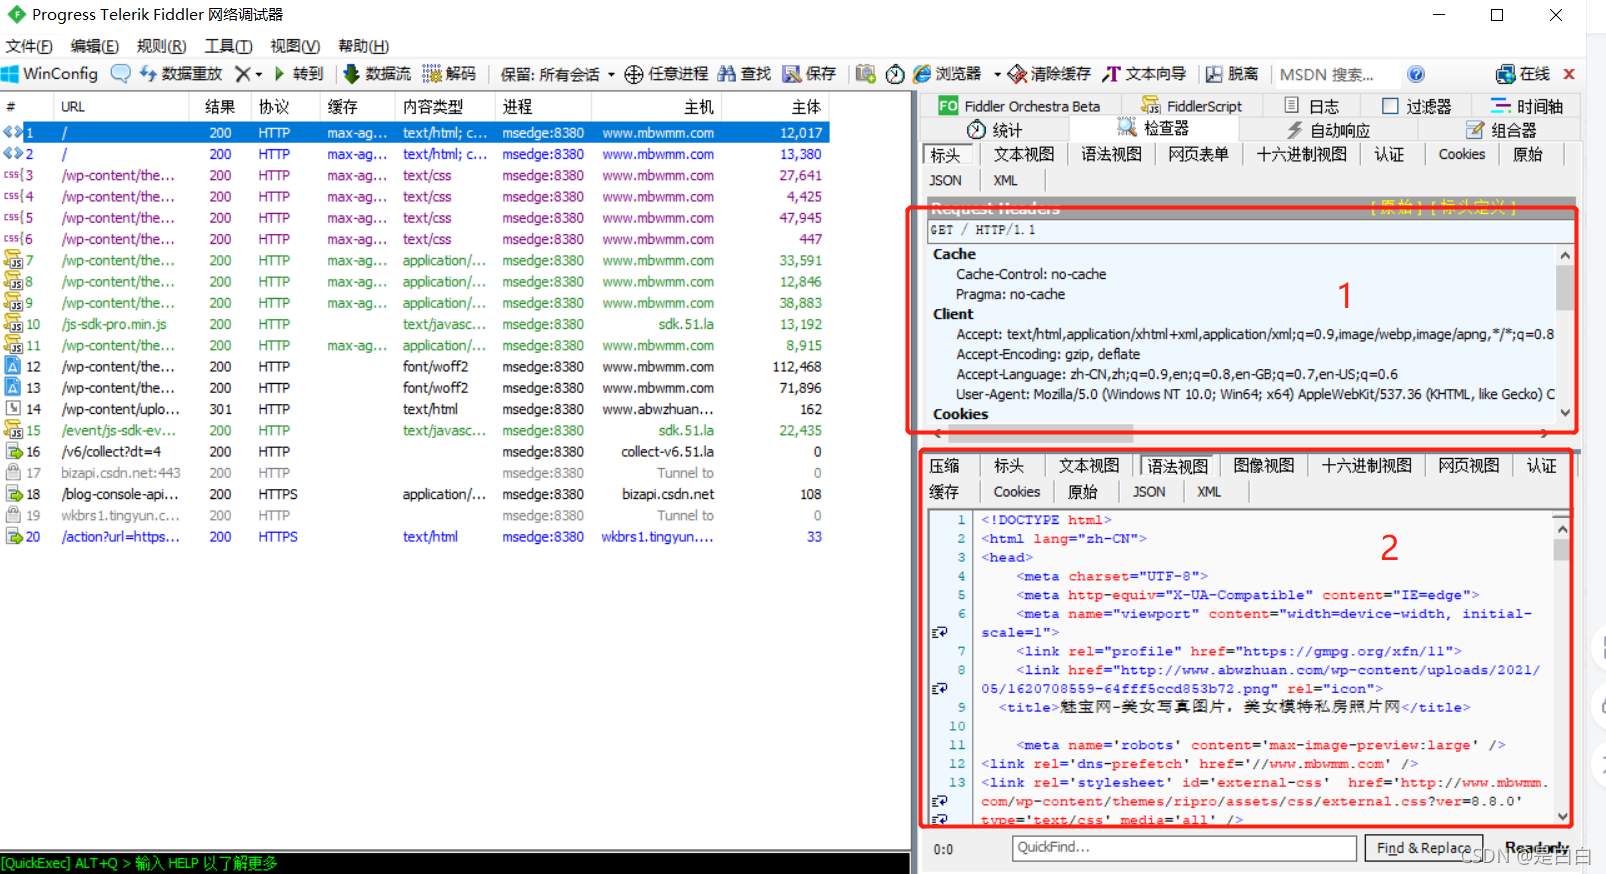The height and width of the screenshot is (874, 1606).
Task: Click the camera screenshot icon
Action: [x=865, y=74]
